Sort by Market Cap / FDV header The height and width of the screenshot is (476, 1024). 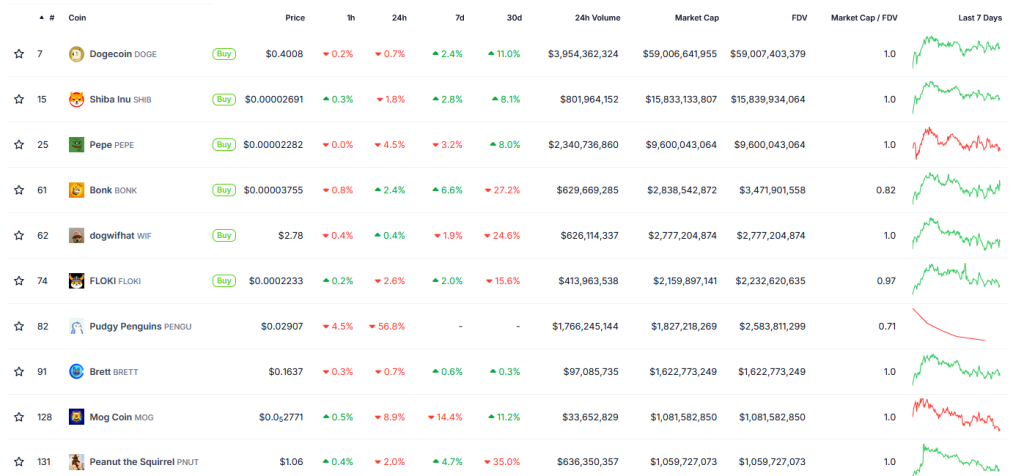pos(864,18)
